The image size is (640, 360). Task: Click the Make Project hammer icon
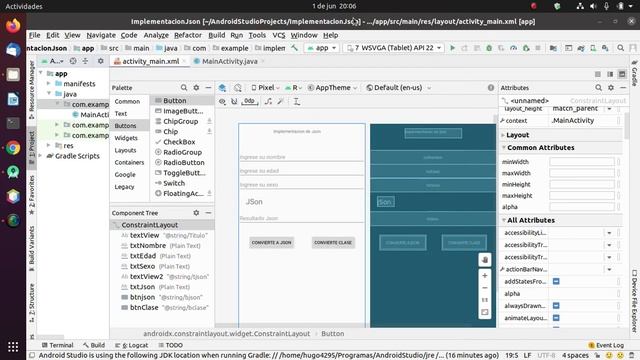coord(294,48)
